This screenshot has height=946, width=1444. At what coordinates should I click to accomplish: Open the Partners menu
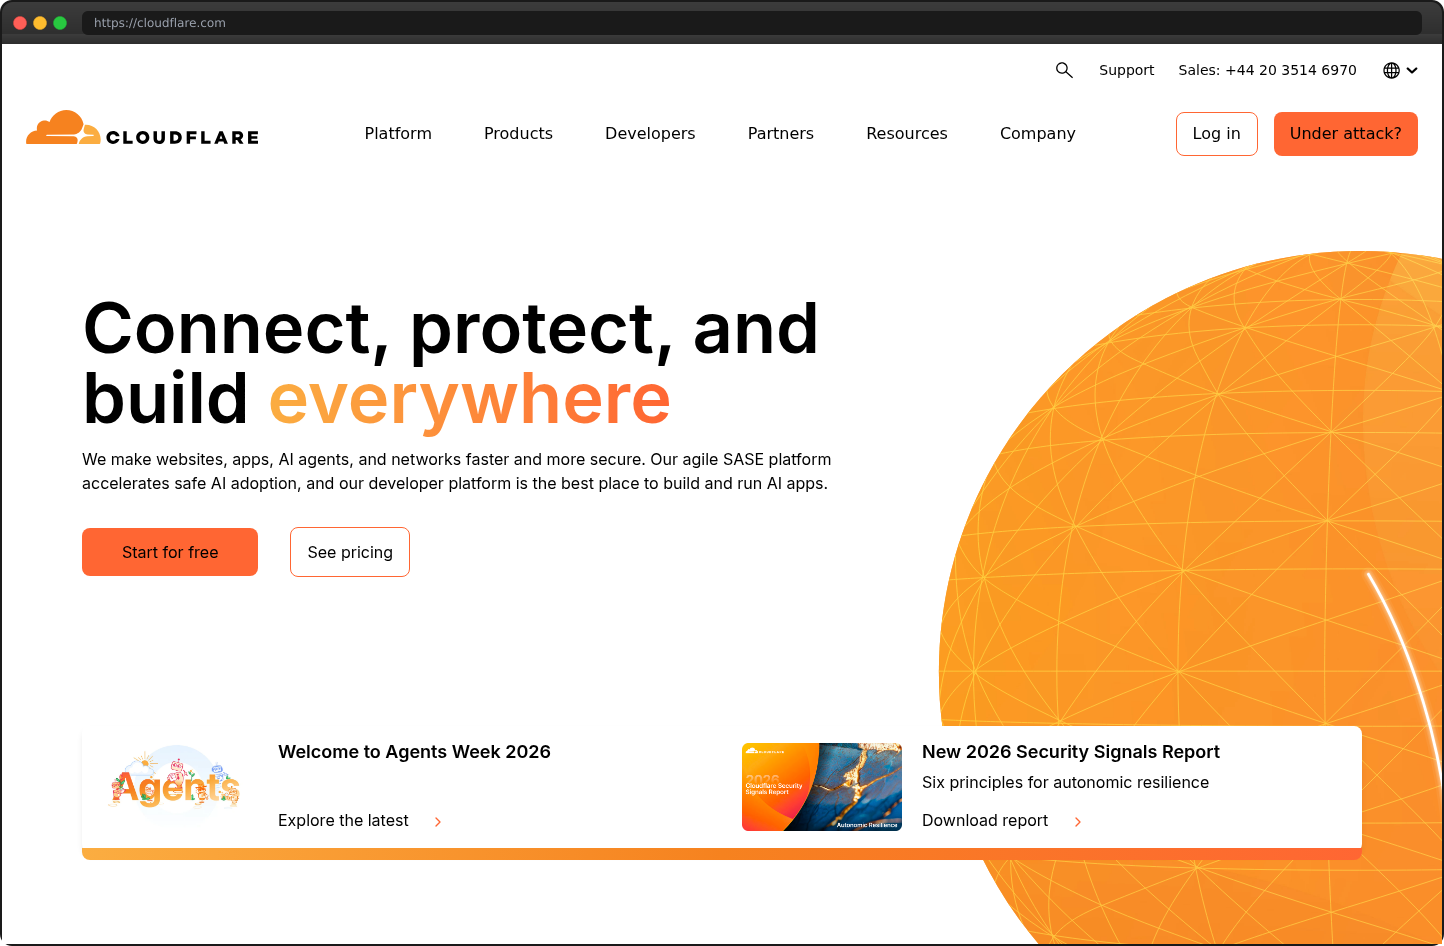click(780, 133)
